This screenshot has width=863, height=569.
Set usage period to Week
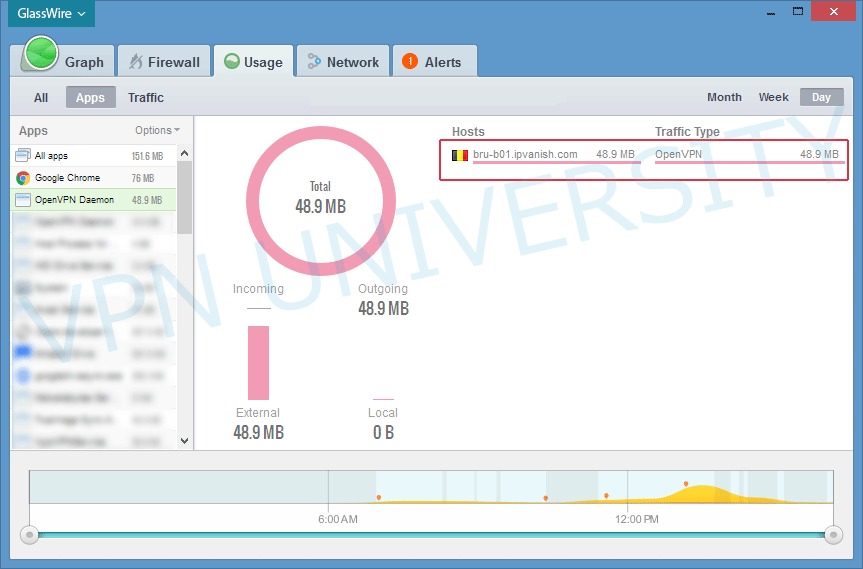773,97
